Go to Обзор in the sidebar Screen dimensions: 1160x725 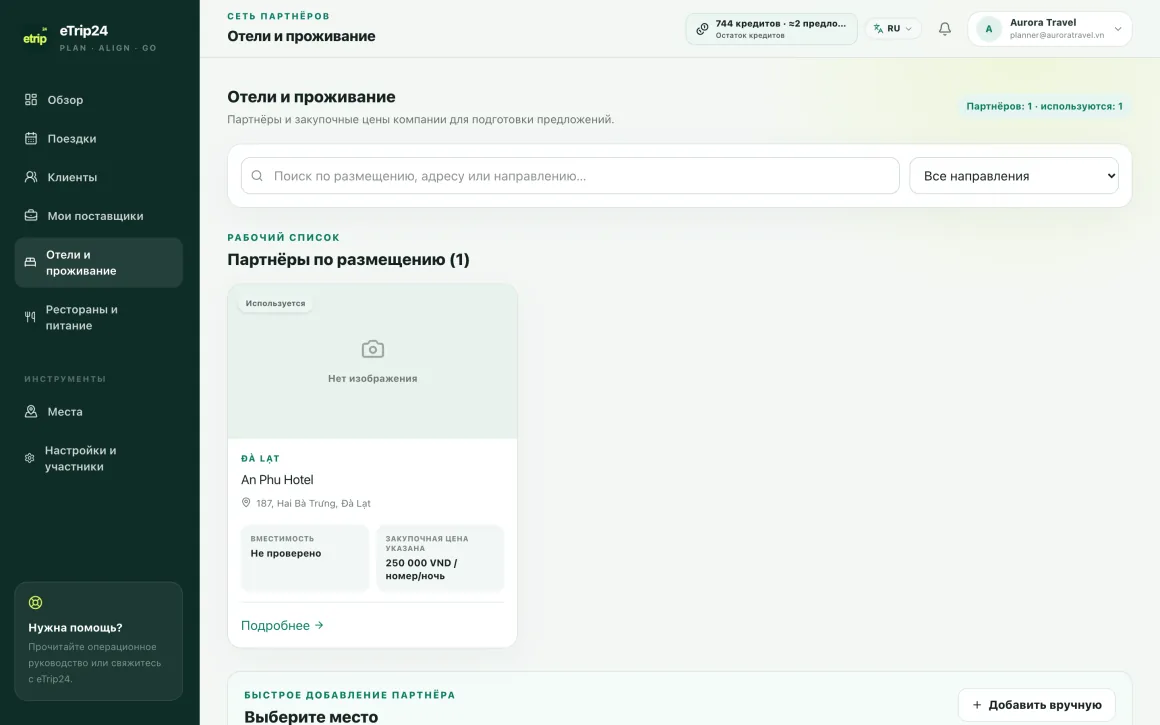click(98, 100)
